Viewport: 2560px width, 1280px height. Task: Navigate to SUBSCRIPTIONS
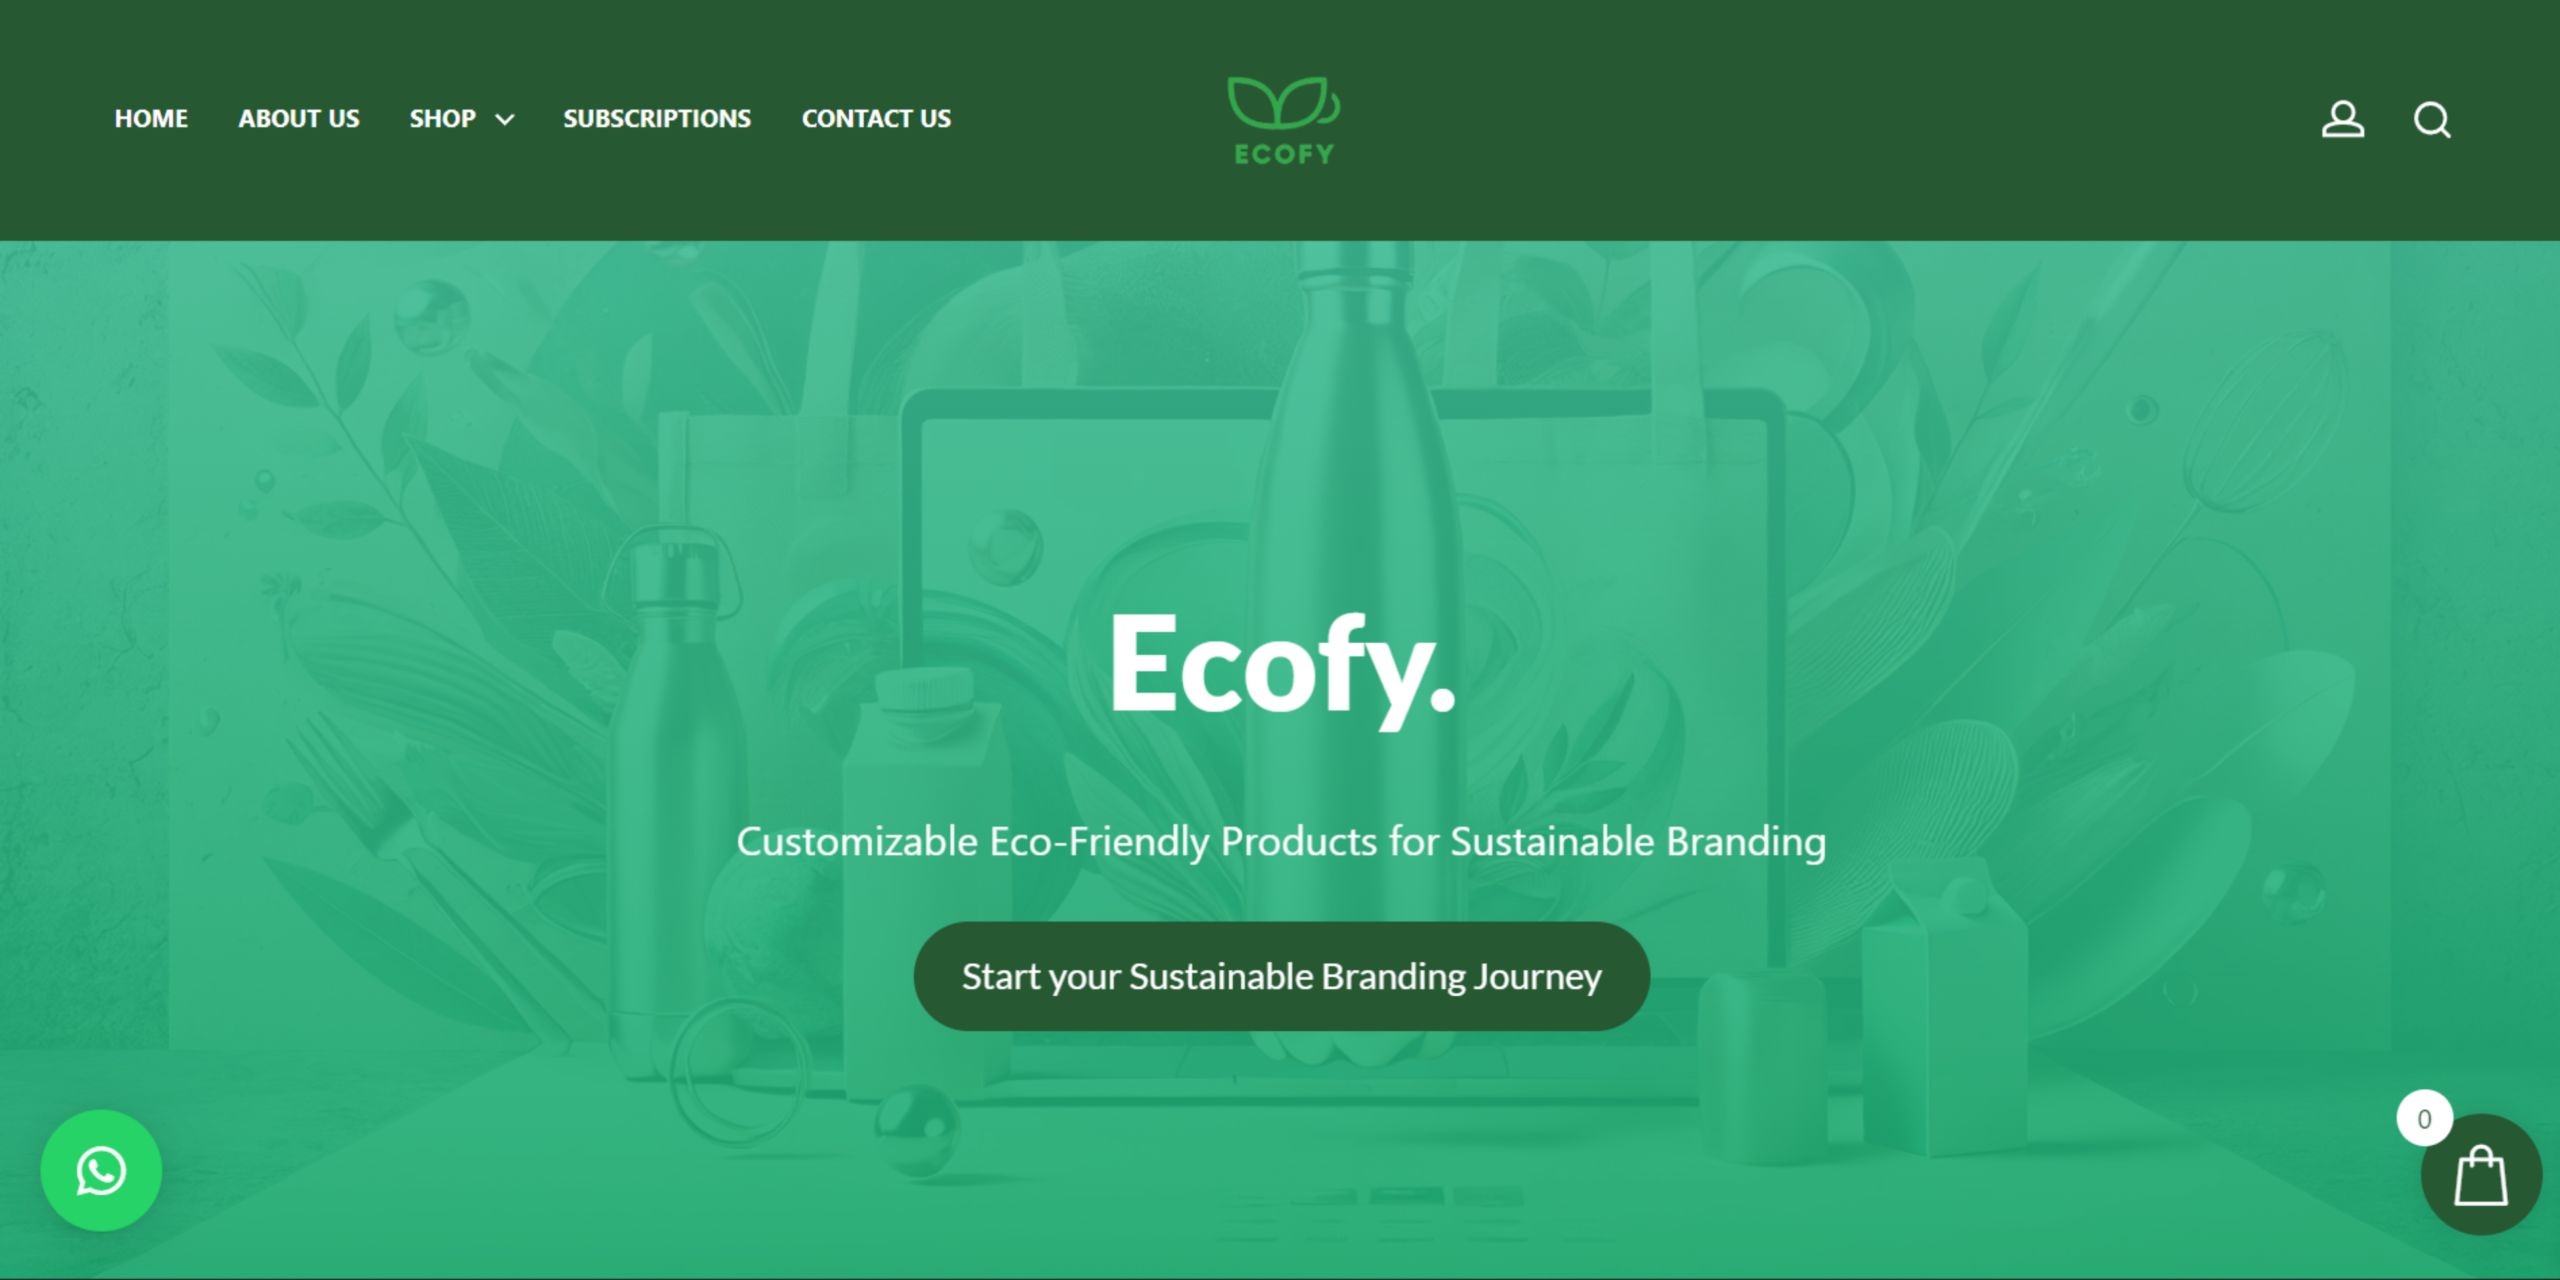(x=656, y=118)
